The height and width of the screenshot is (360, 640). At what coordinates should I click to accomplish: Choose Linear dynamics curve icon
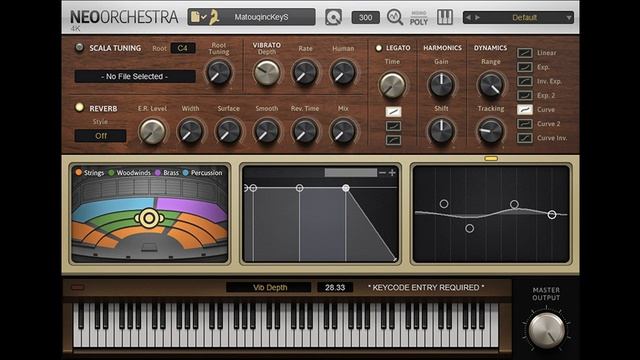525,53
